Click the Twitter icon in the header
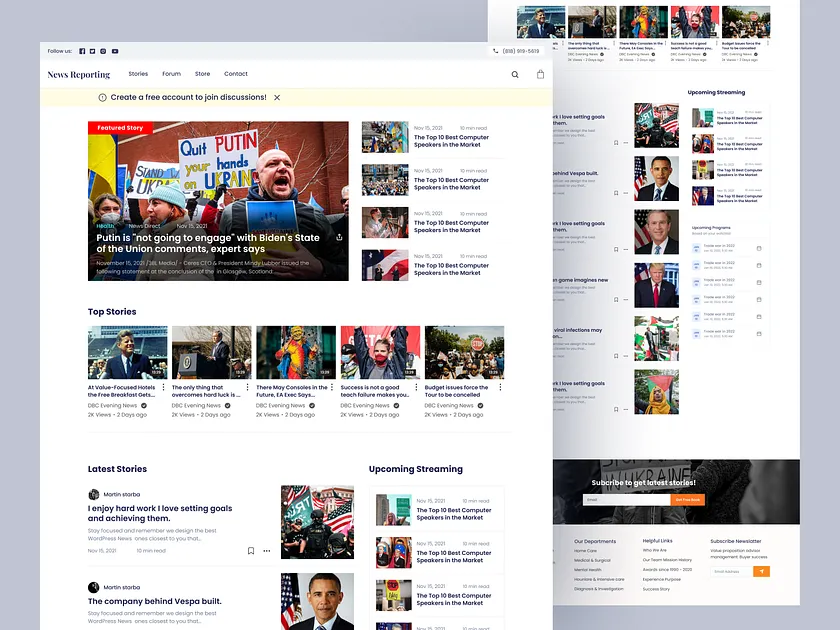Viewport: 840px width, 630px height. [x=92, y=51]
